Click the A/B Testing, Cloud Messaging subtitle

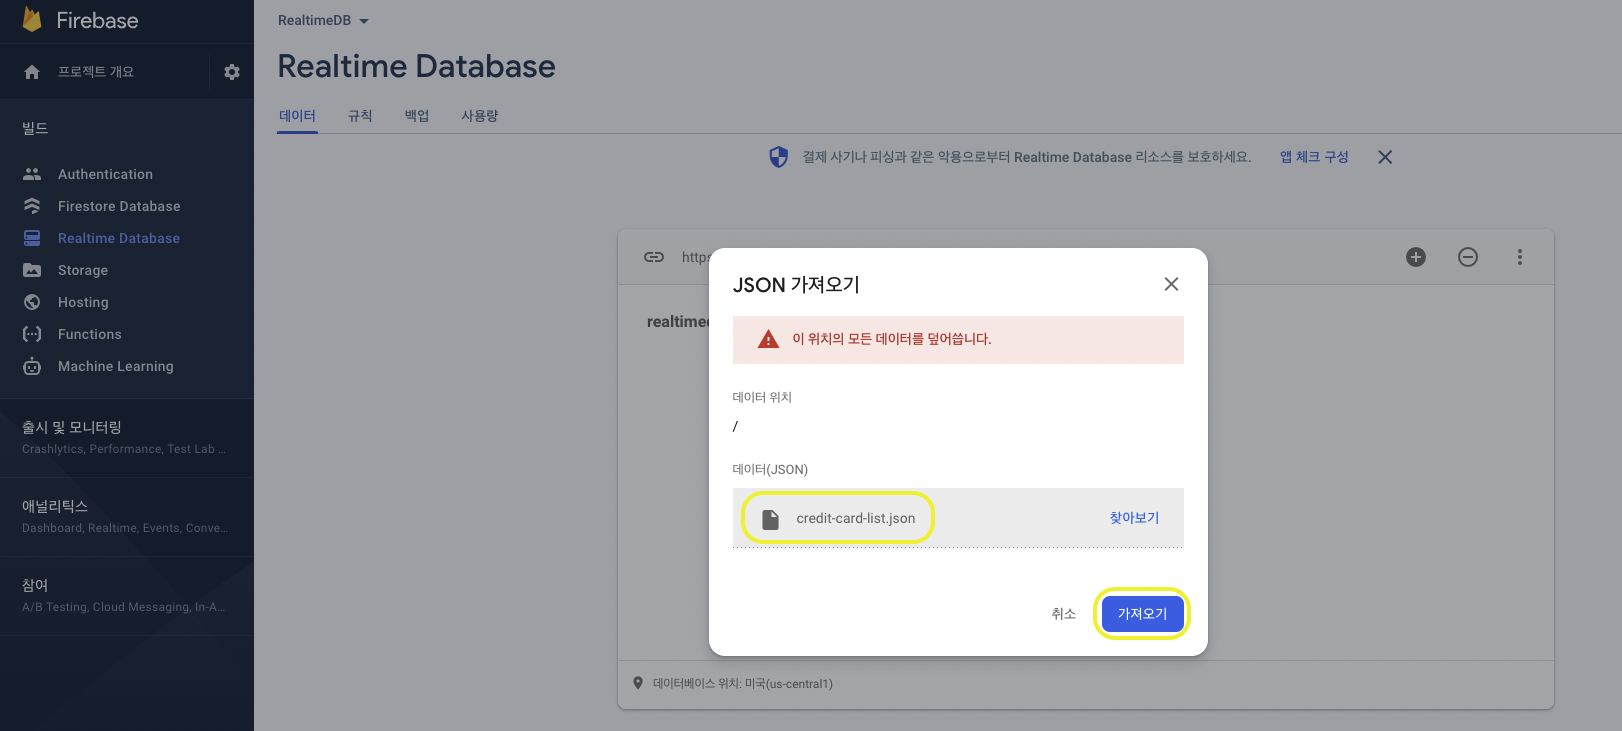coord(124,607)
